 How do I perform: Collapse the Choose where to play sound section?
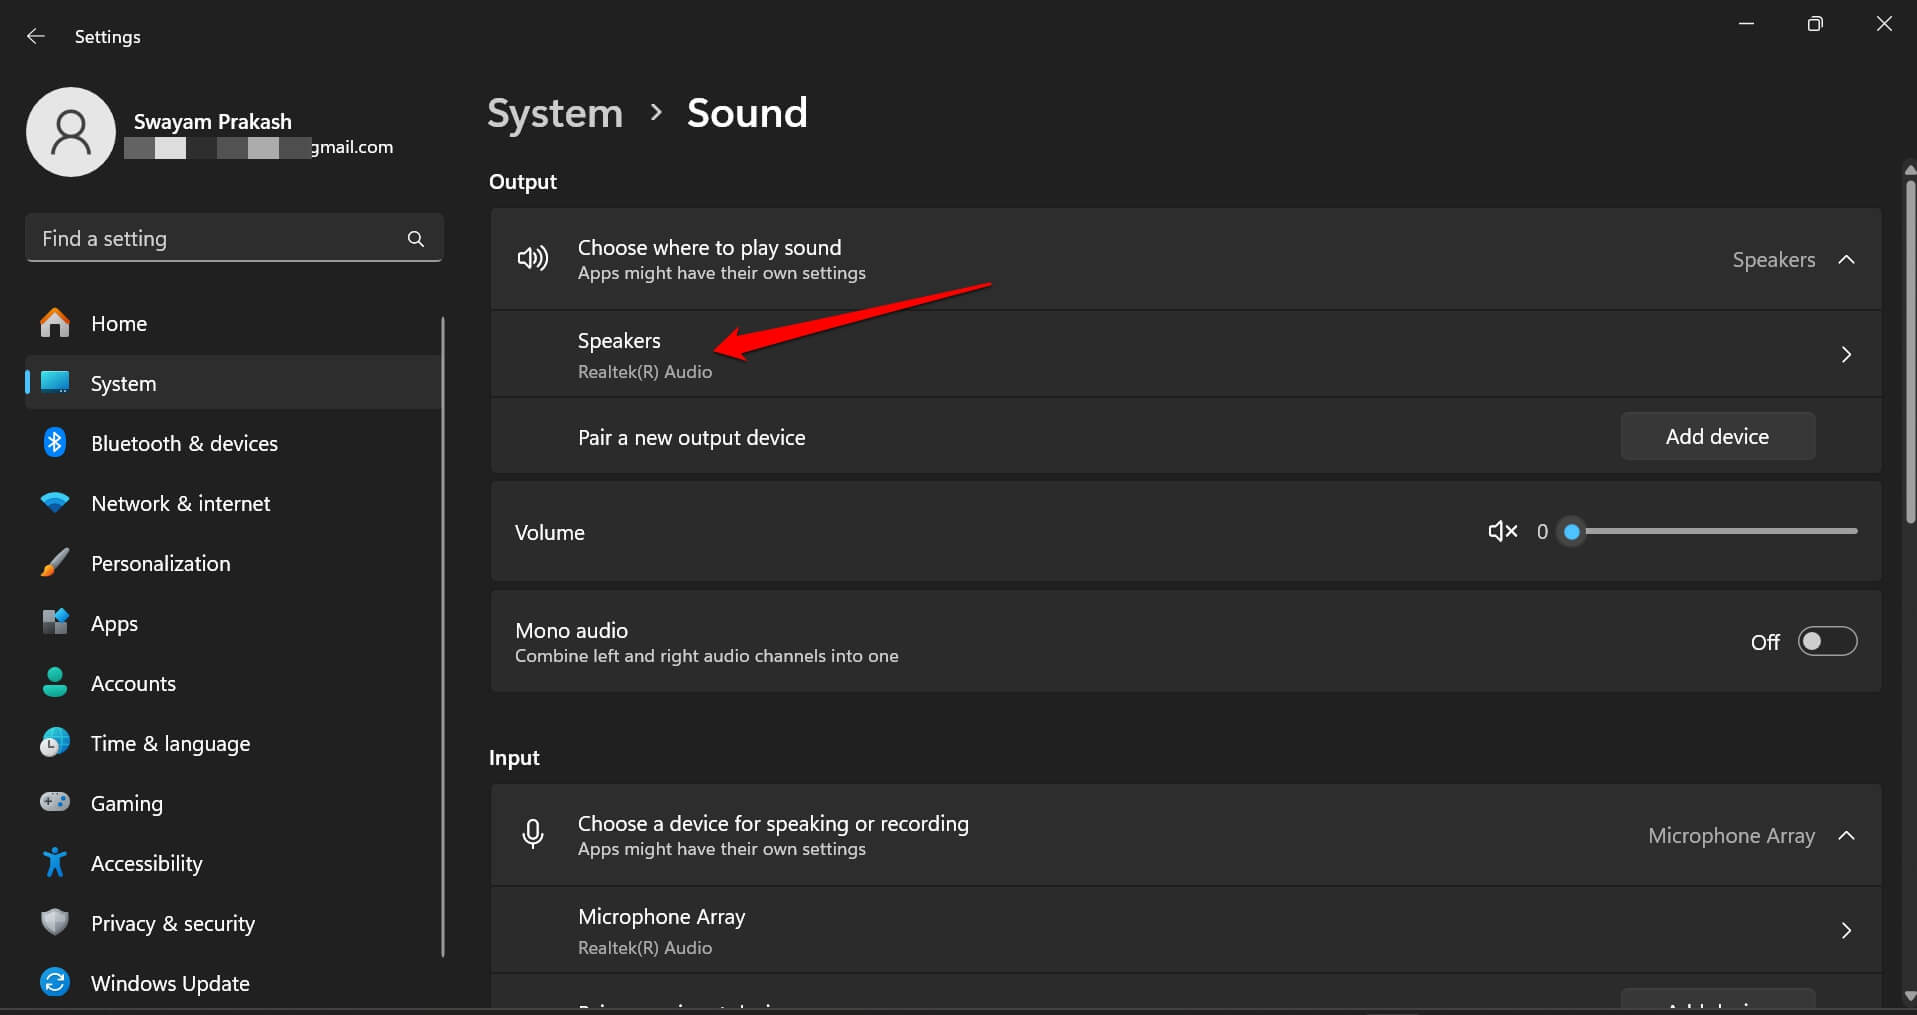pyautogui.click(x=1846, y=259)
